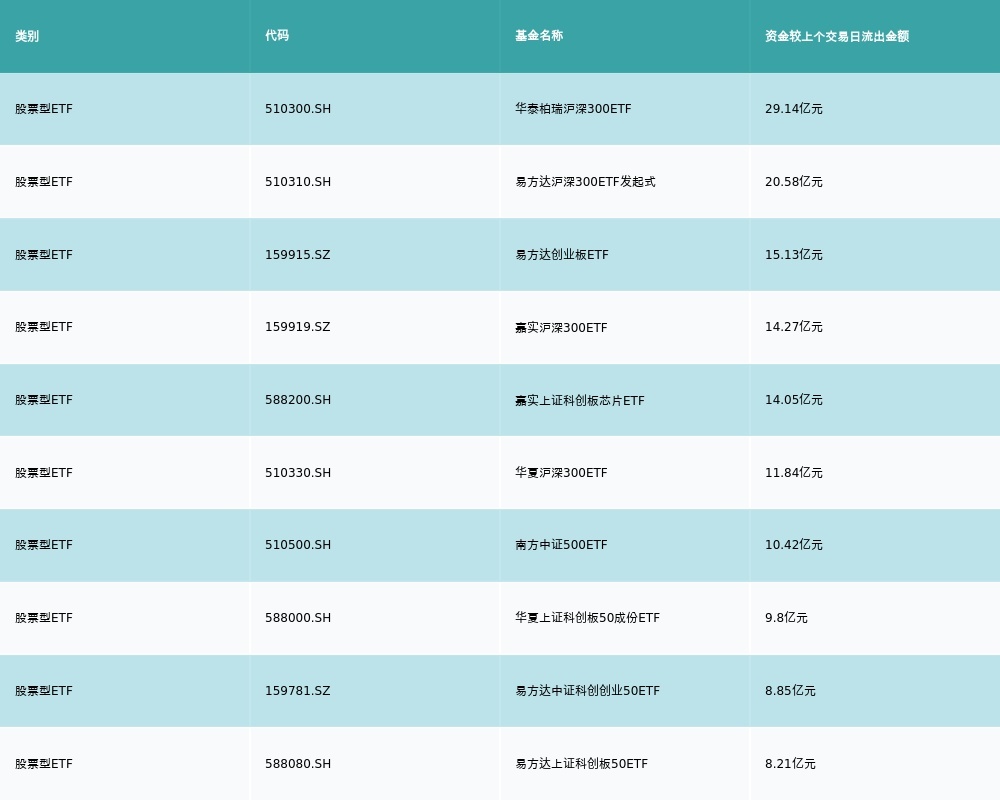The width and height of the screenshot is (1000, 800).
Task: Select the 易方达创业板ETF fund name
Action: tap(562, 255)
